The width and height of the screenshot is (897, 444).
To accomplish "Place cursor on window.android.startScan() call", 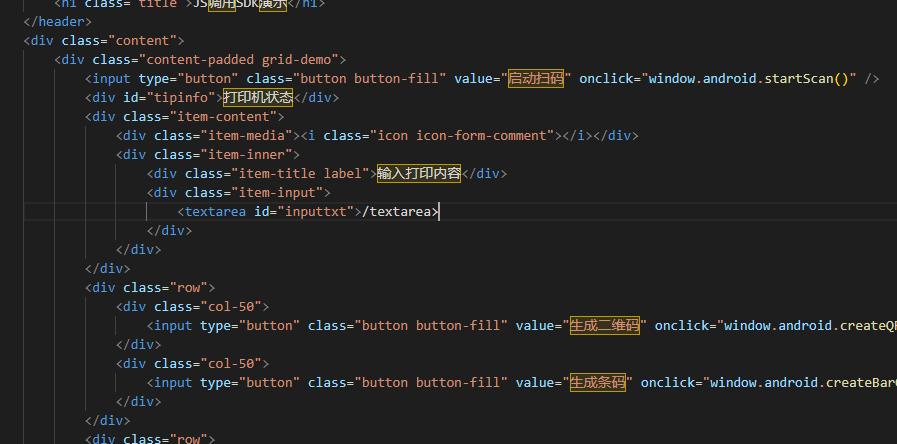I will [x=752, y=79].
